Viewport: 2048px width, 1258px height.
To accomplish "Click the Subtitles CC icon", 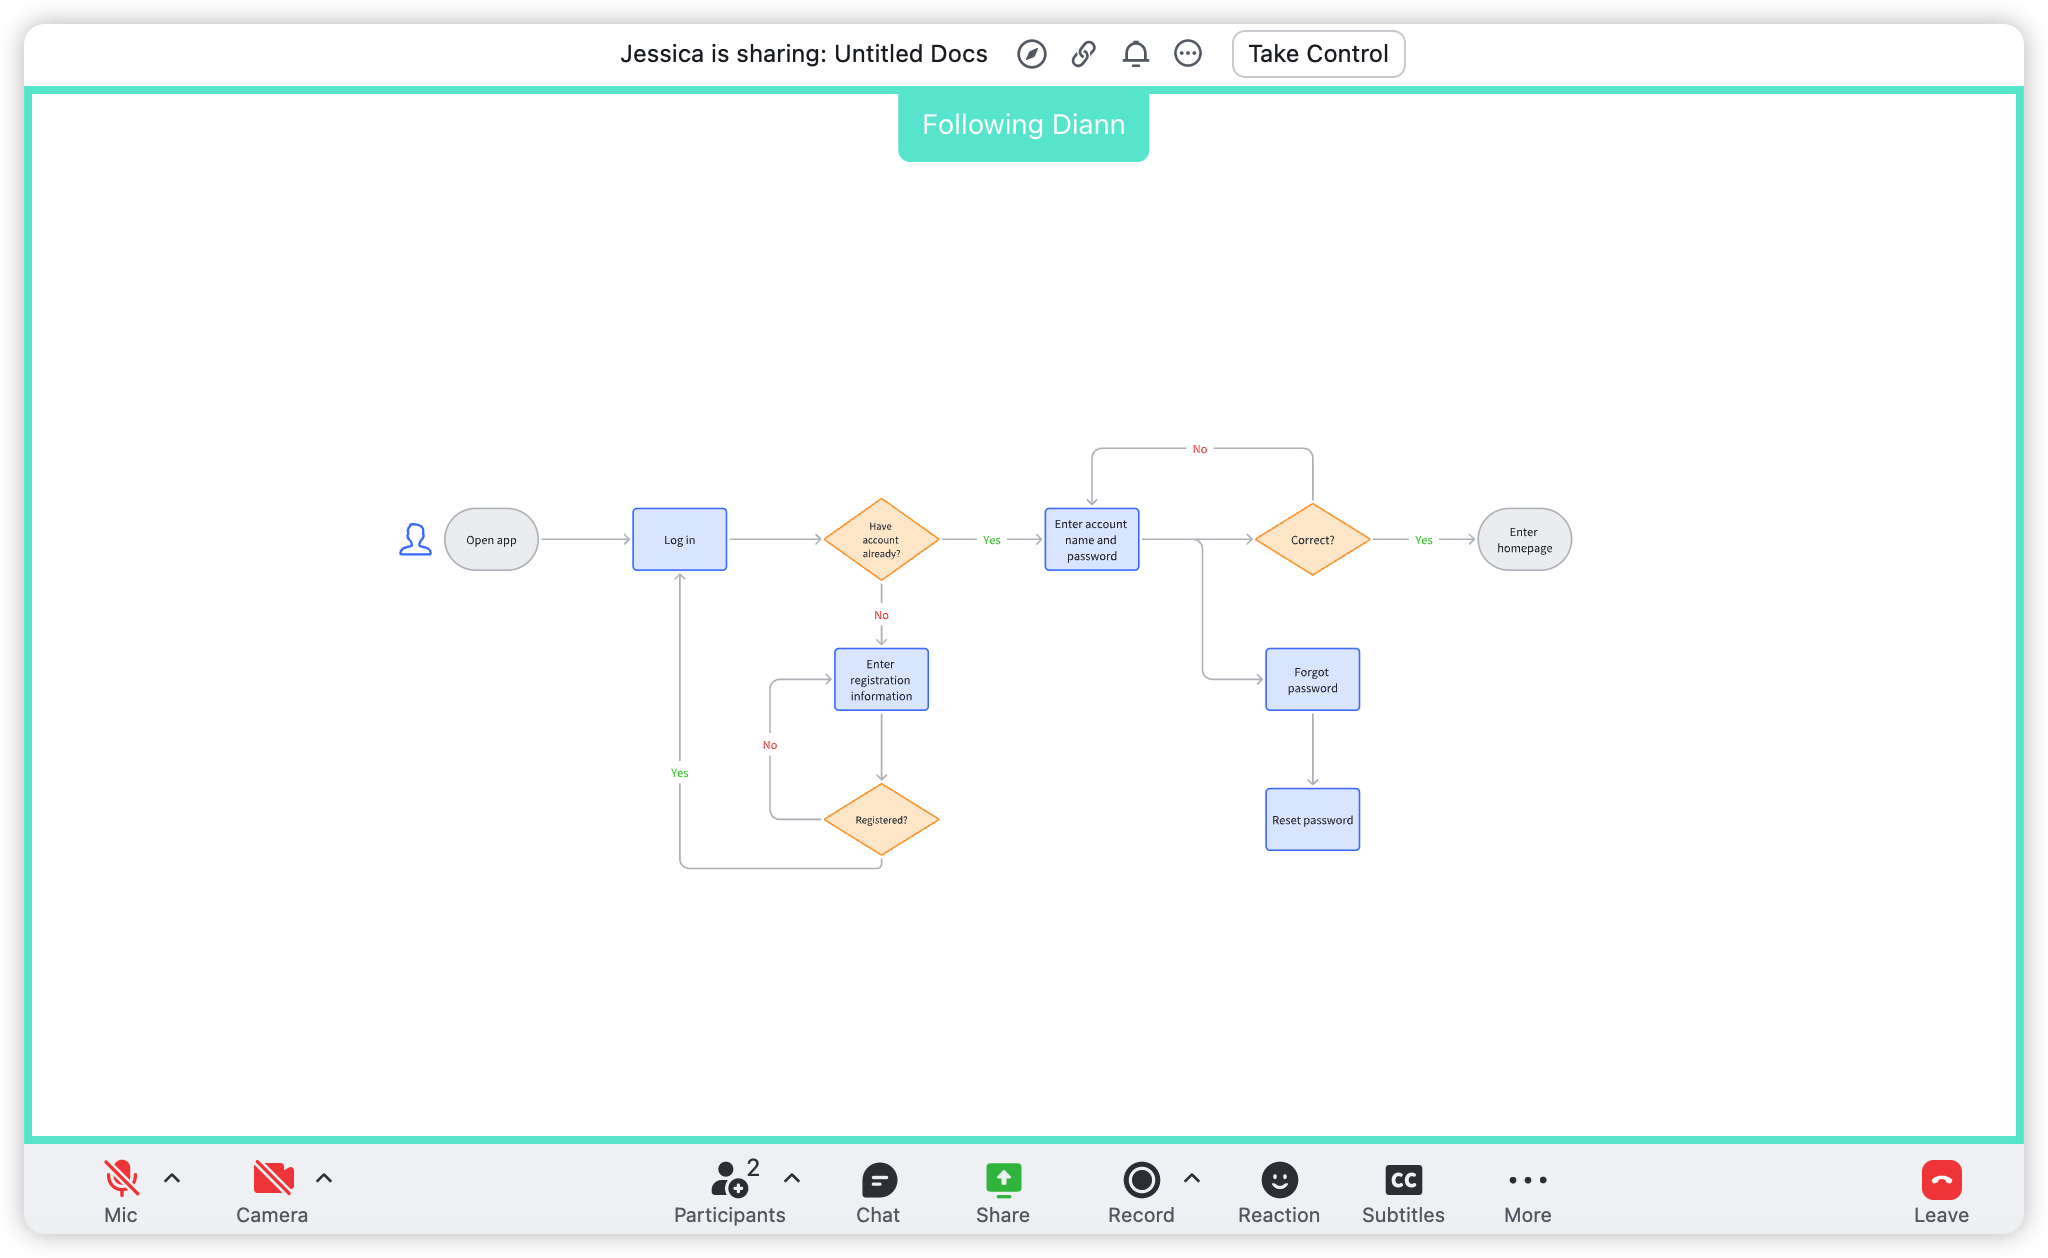I will pos(1403,1180).
